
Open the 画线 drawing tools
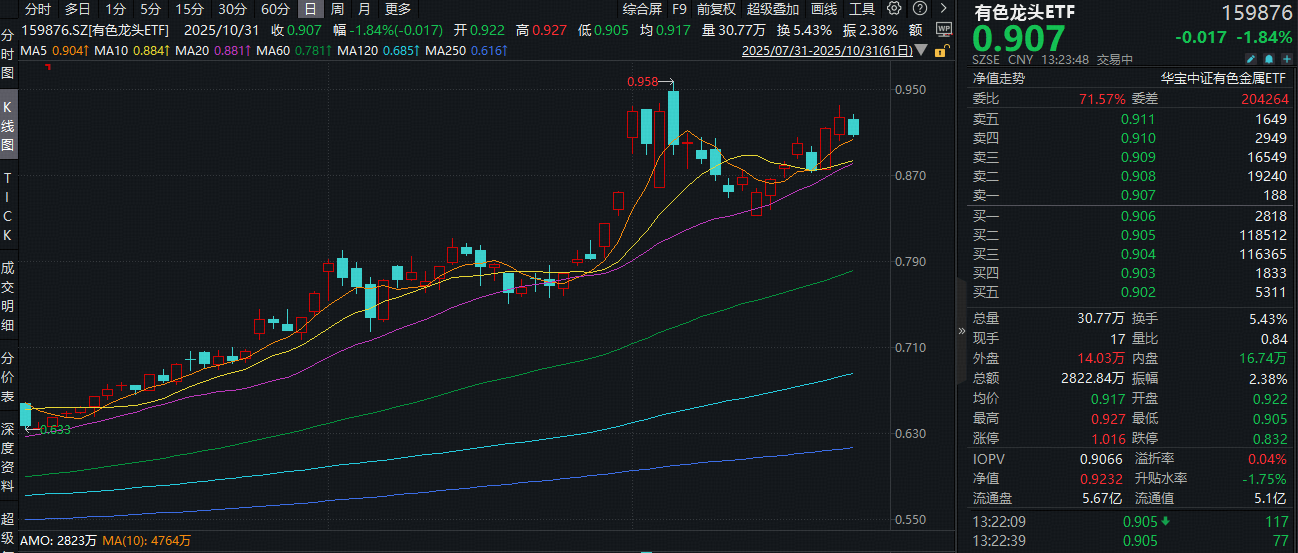coord(824,9)
